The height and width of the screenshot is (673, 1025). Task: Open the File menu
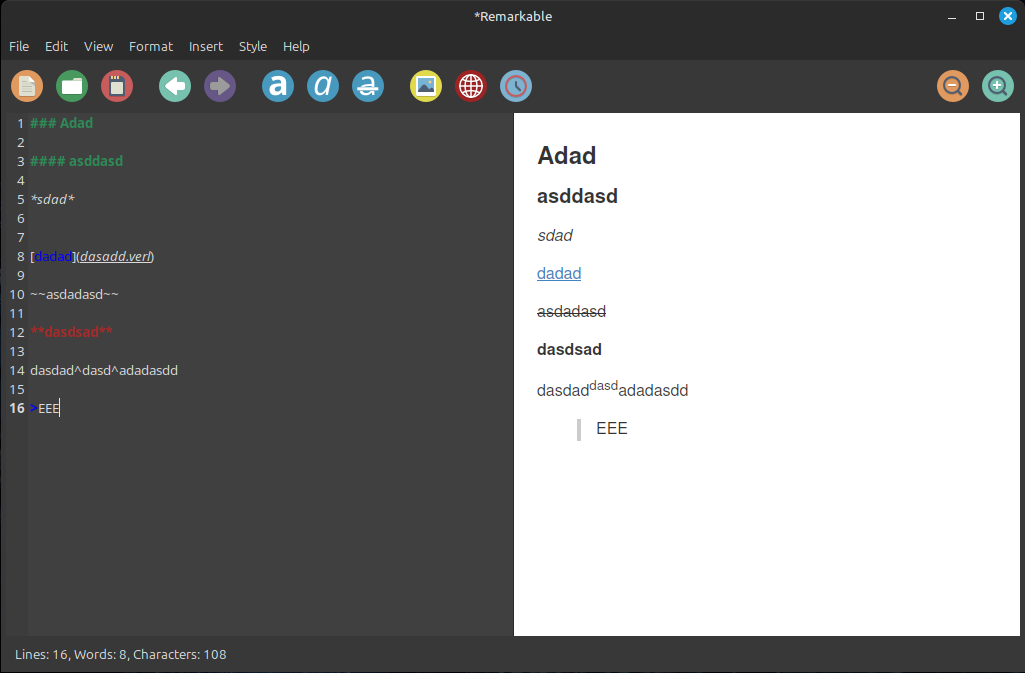click(19, 46)
